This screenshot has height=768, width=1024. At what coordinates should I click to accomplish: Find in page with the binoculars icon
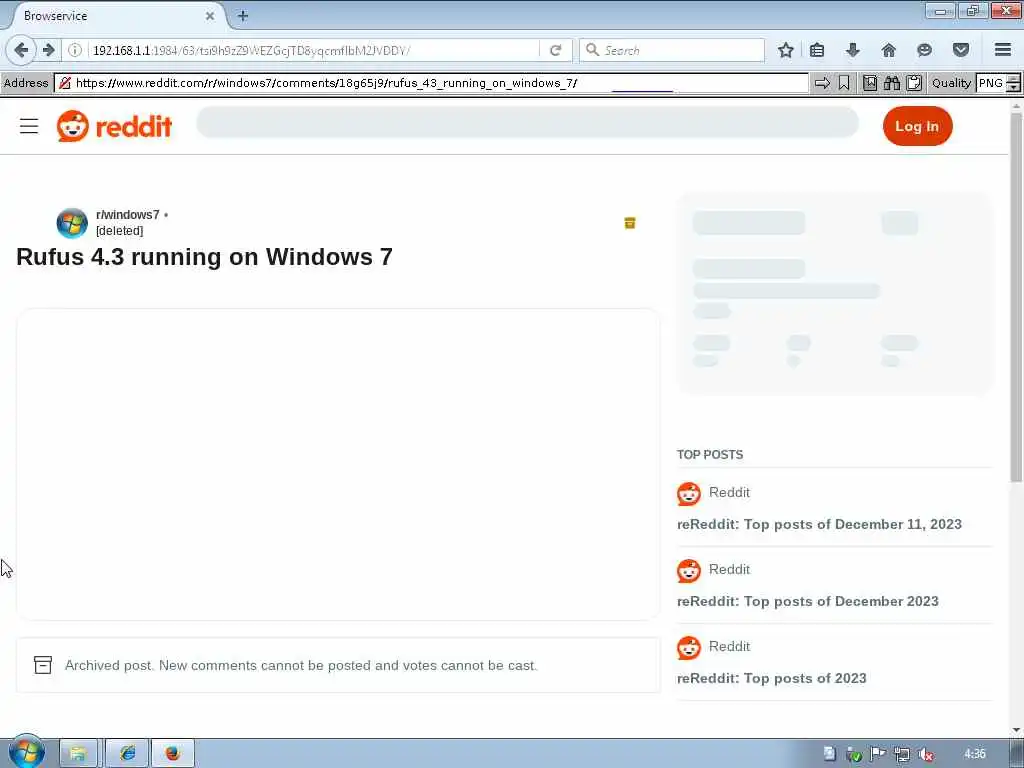point(892,83)
